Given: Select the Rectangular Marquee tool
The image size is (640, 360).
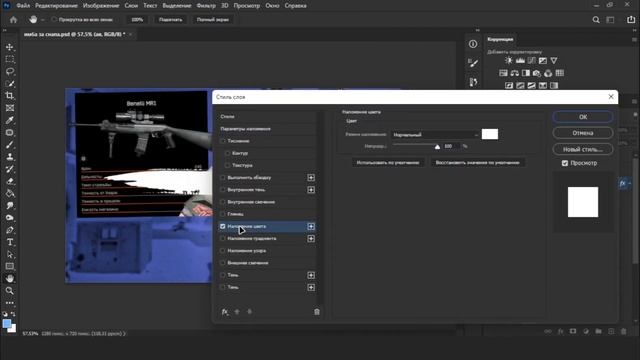Looking at the screenshot, I should (10, 60).
